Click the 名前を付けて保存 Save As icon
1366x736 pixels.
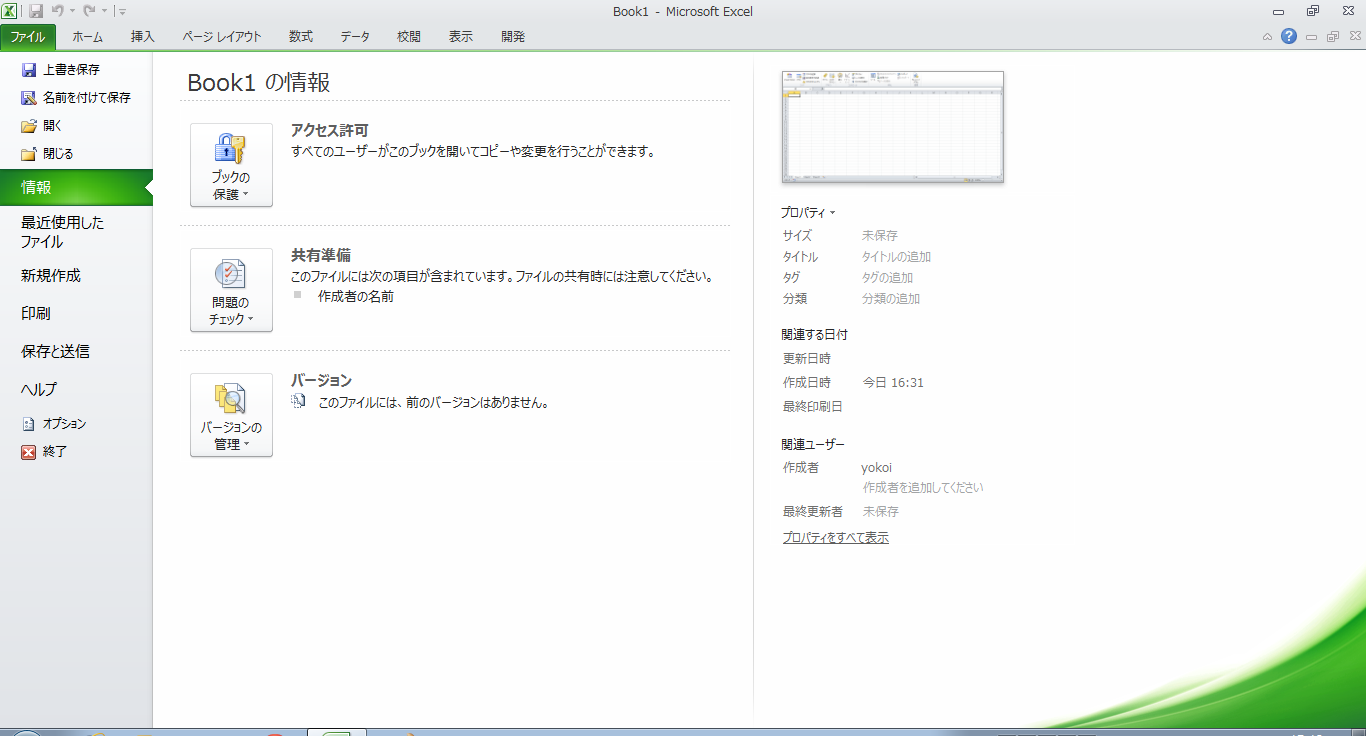(x=29, y=98)
